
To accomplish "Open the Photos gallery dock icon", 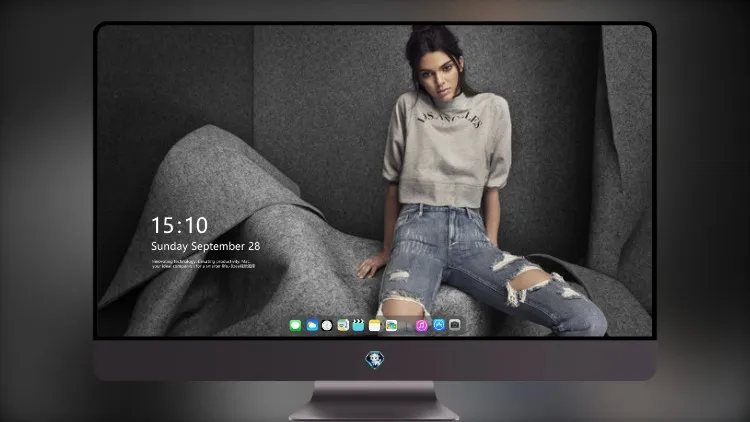I will tap(391, 326).
